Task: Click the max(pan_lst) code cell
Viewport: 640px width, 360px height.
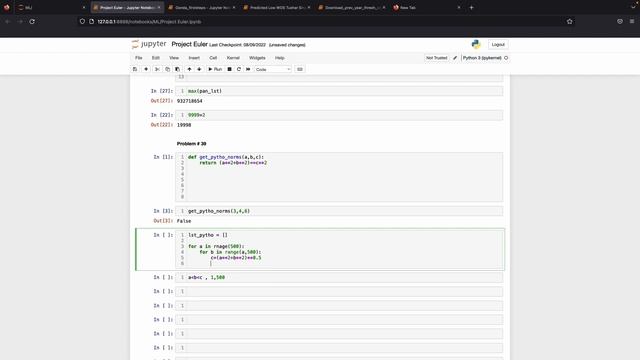Action: tap(339, 91)
